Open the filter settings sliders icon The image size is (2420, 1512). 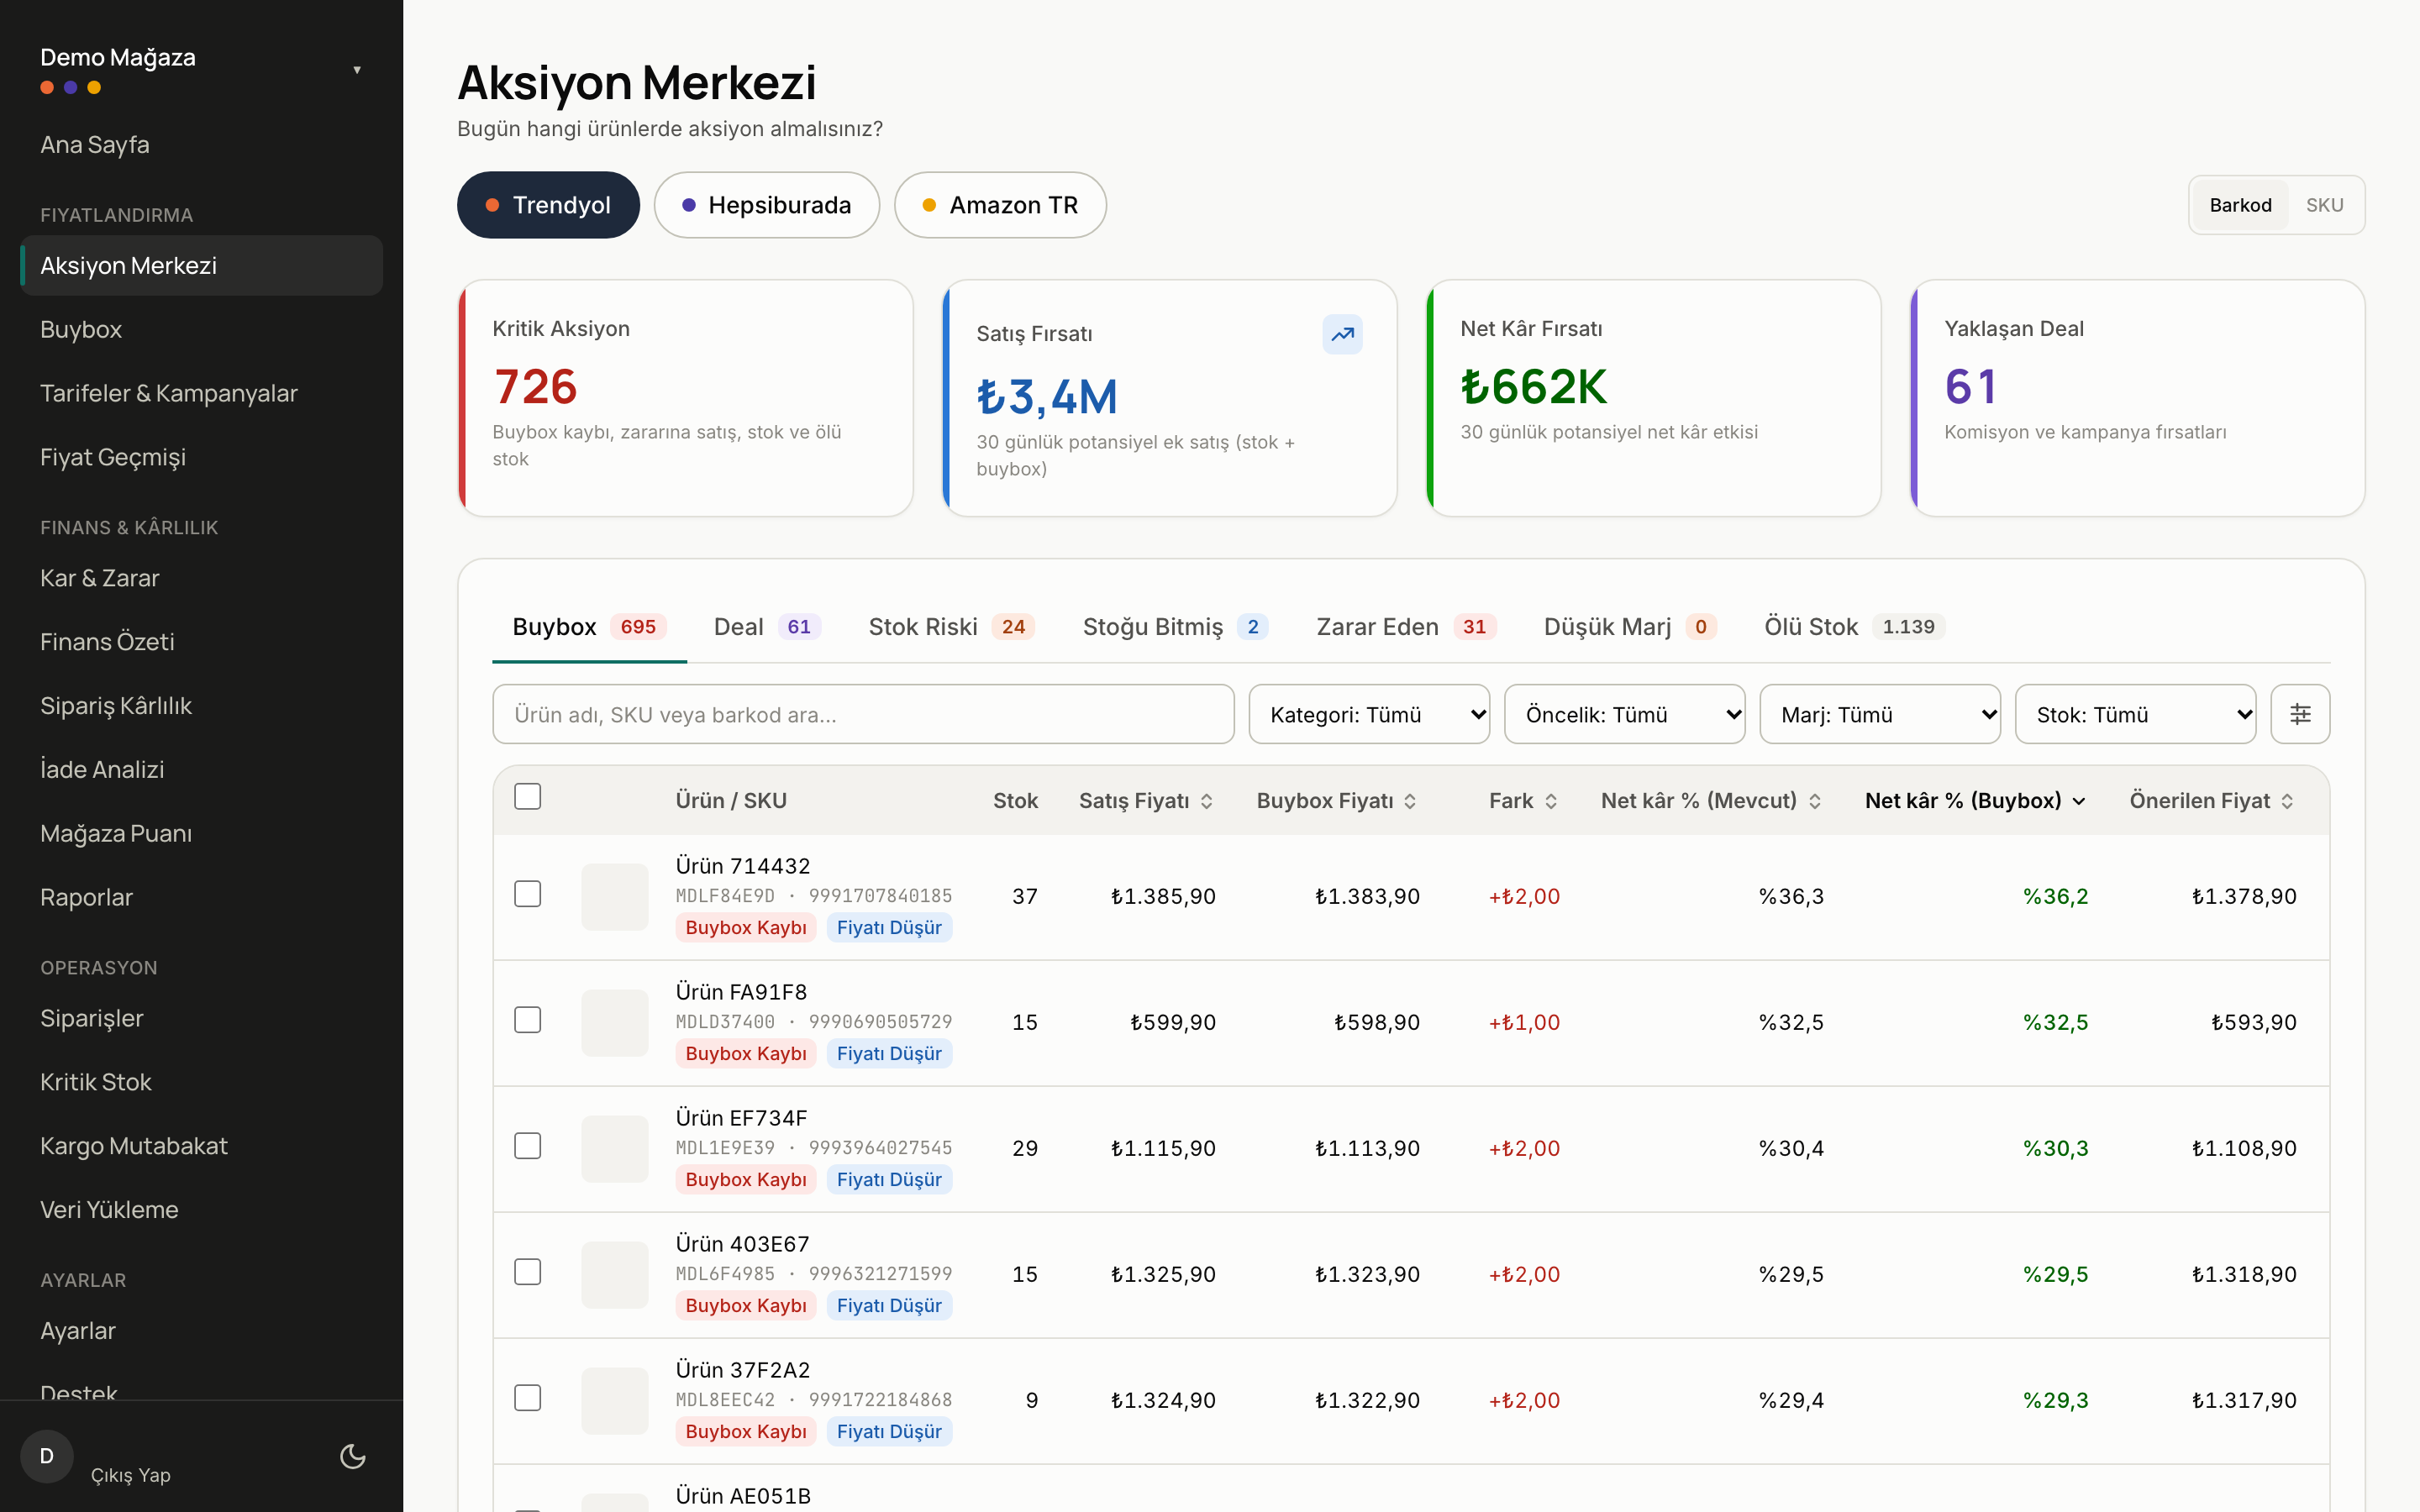point(2300,714)
